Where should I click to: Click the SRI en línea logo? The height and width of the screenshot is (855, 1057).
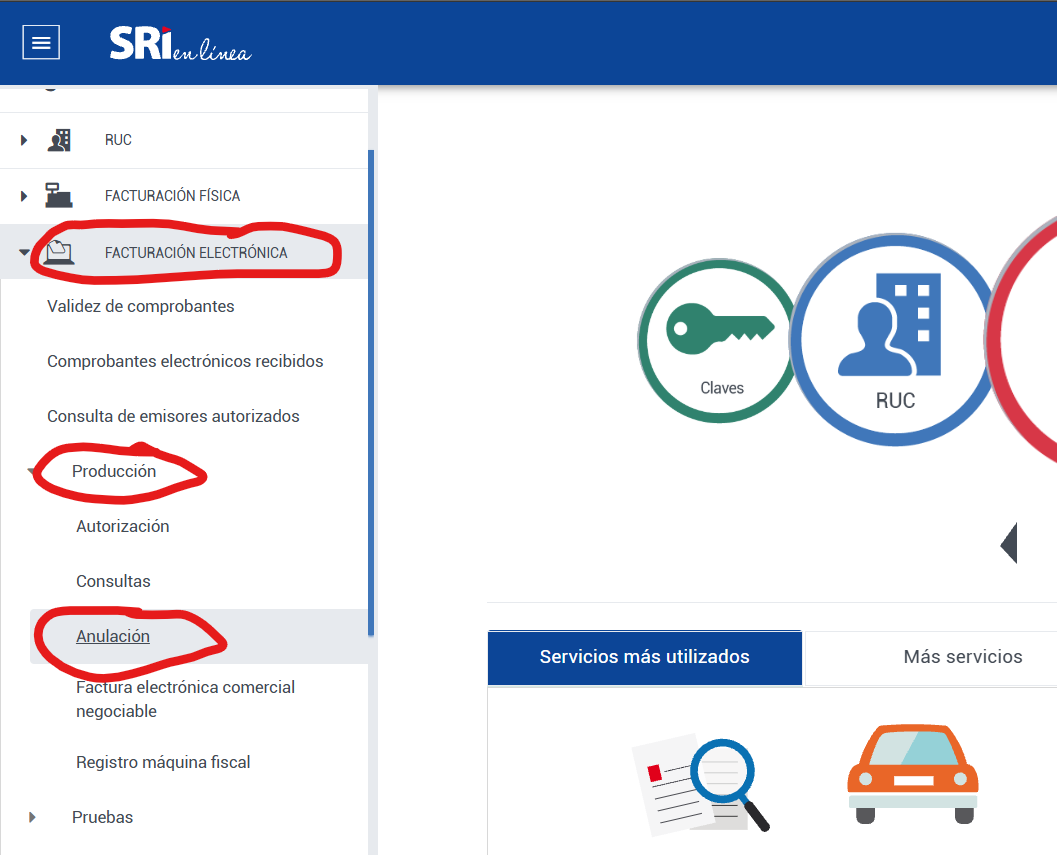pos(180,43)
